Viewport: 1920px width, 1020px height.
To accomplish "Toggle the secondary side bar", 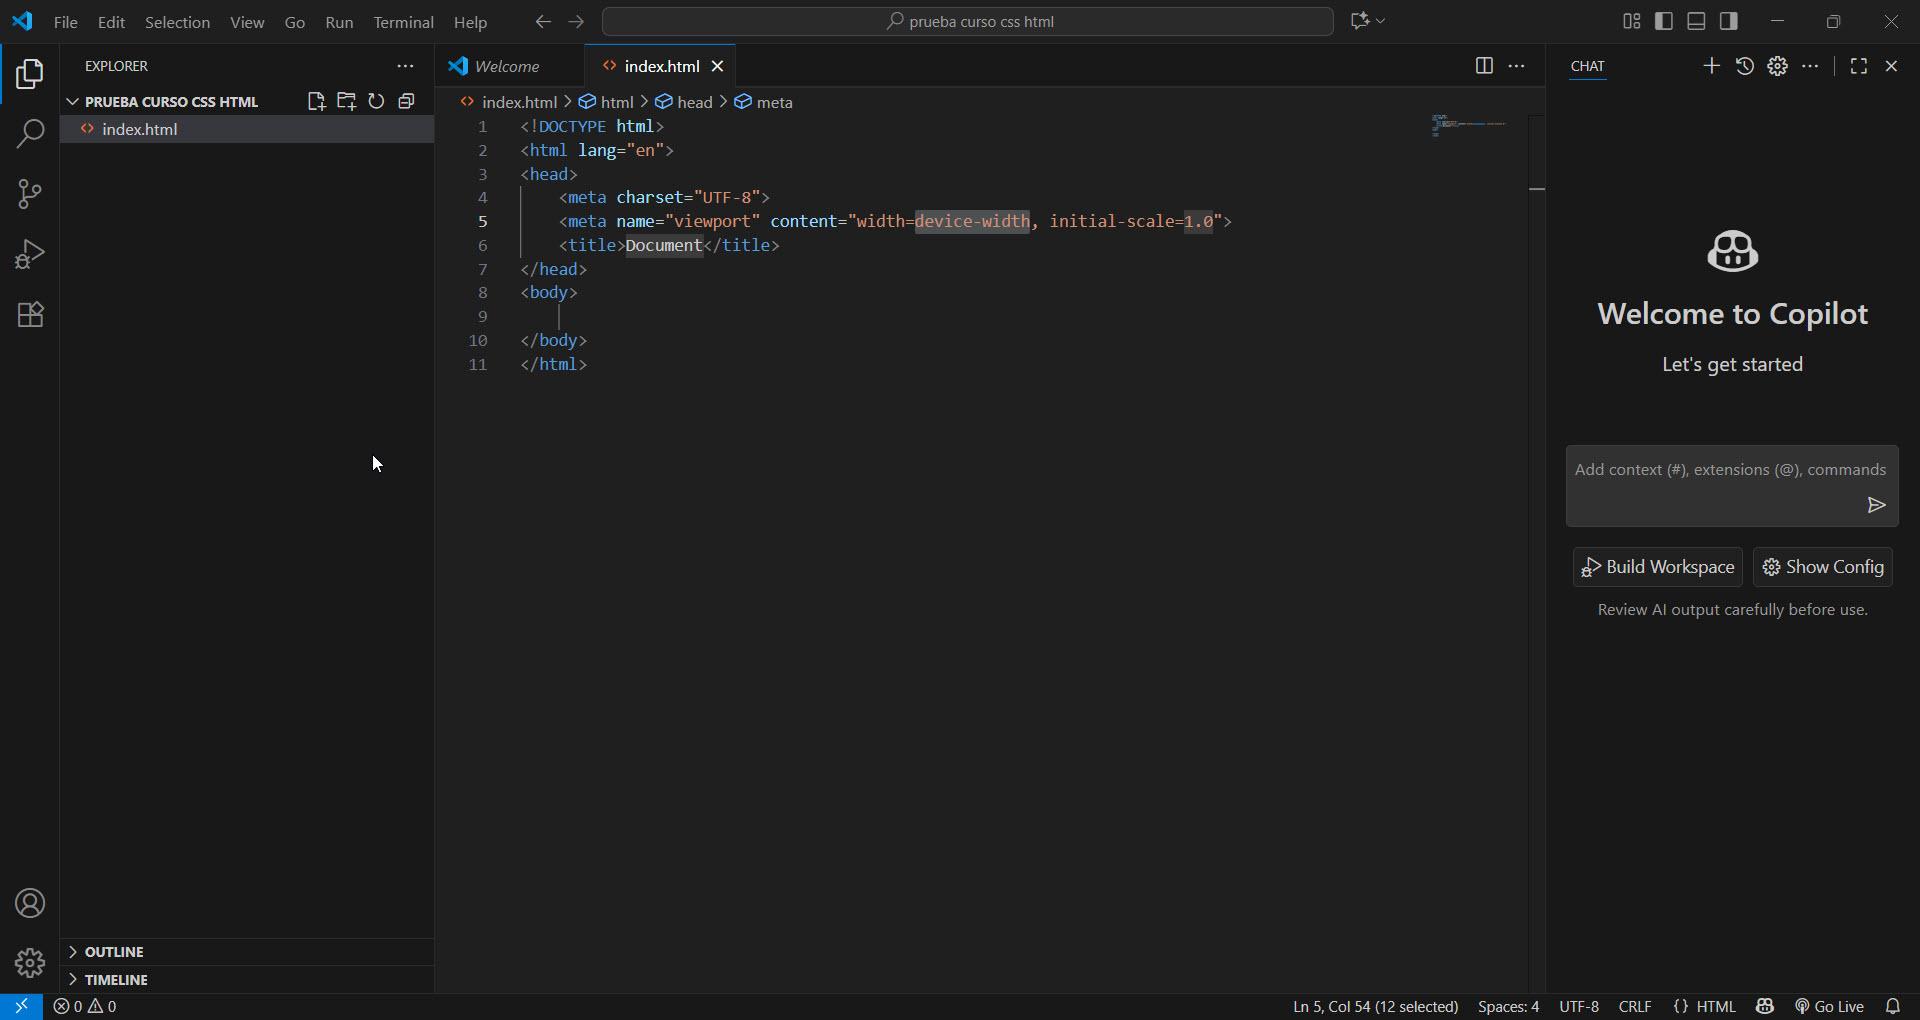I will [1728, 21].
